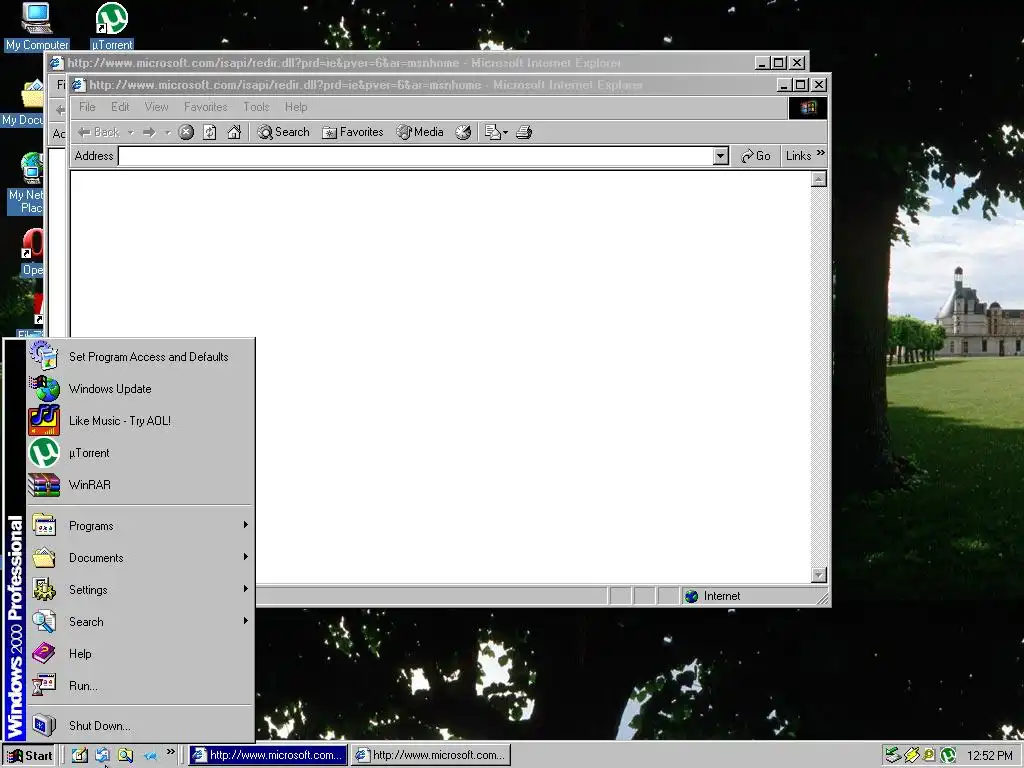Open Like Music - Try AOL! entry

click(x=140, y=421)
